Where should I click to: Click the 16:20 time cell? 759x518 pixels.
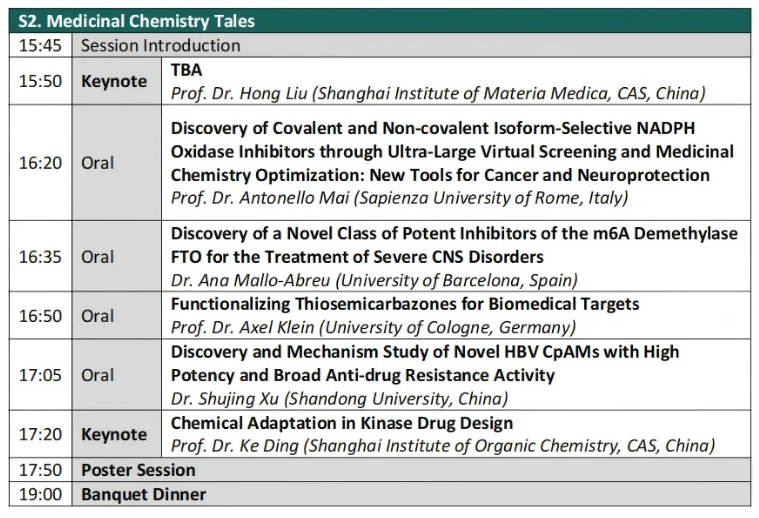40,163
